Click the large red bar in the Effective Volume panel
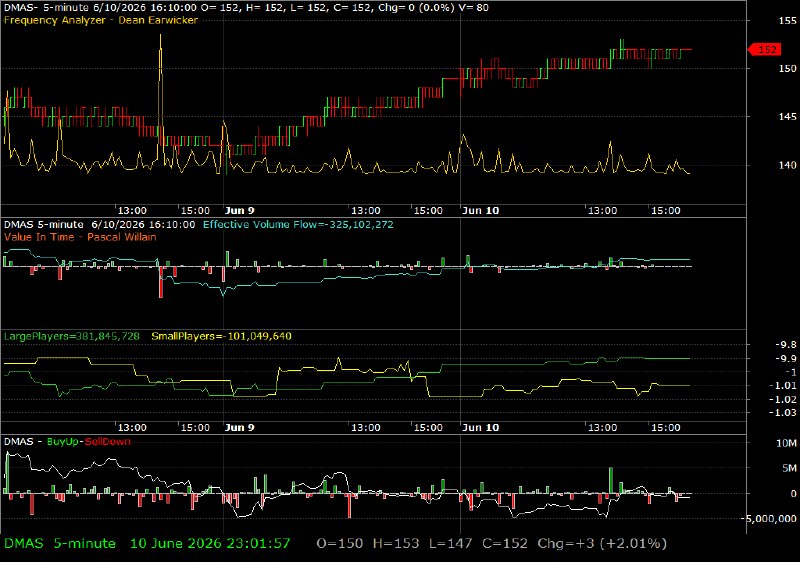This screenshot has height=562, width=800. (x=161, y=282)
